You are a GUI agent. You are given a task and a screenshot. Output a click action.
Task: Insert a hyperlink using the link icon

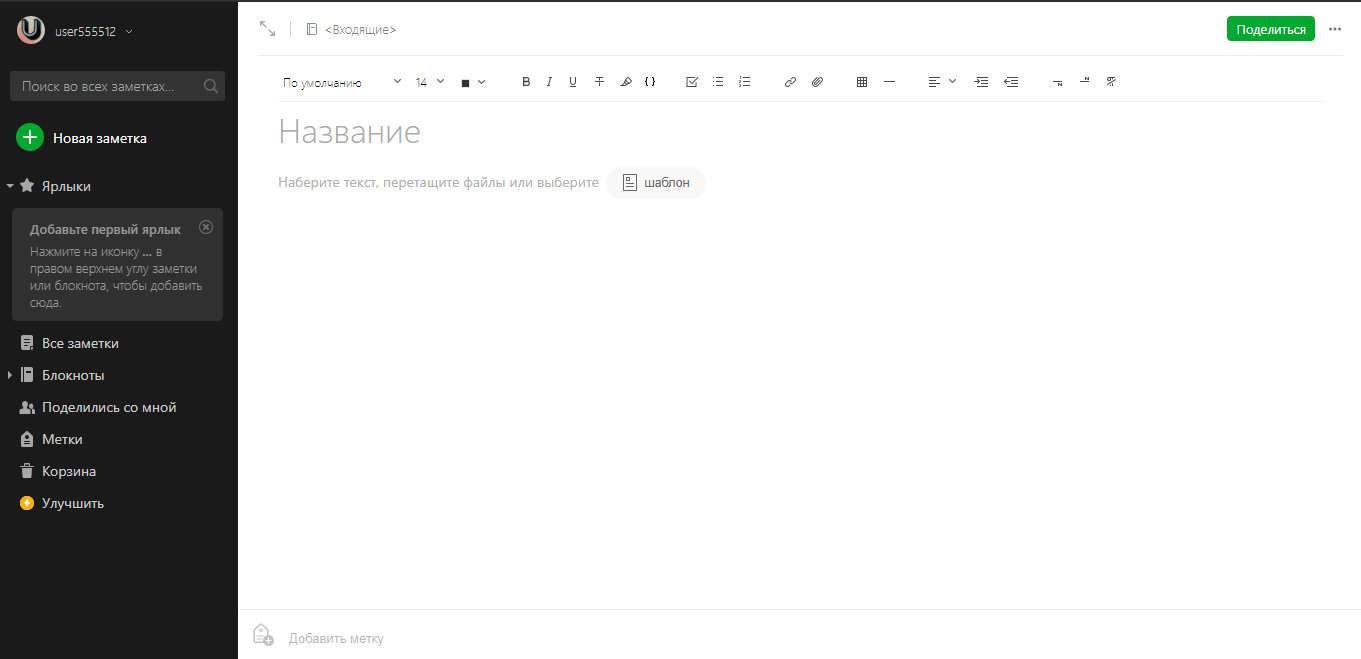(790, 82)
